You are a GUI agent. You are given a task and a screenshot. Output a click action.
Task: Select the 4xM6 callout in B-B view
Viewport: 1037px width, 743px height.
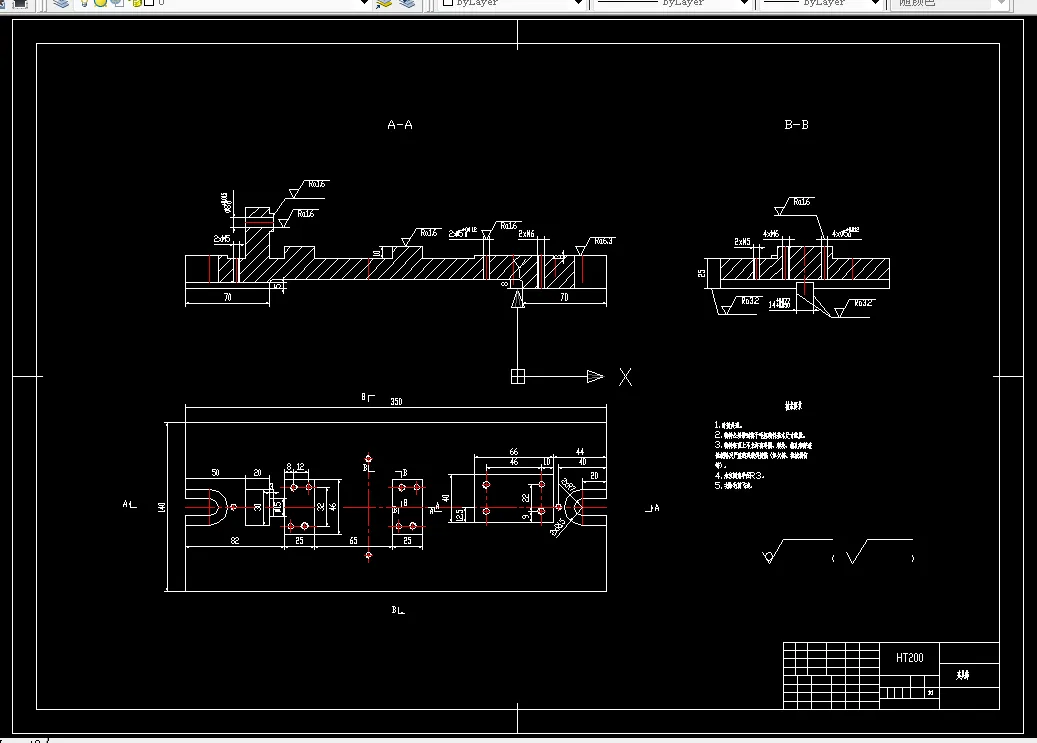pyautogui.click(x=770, y=234)
